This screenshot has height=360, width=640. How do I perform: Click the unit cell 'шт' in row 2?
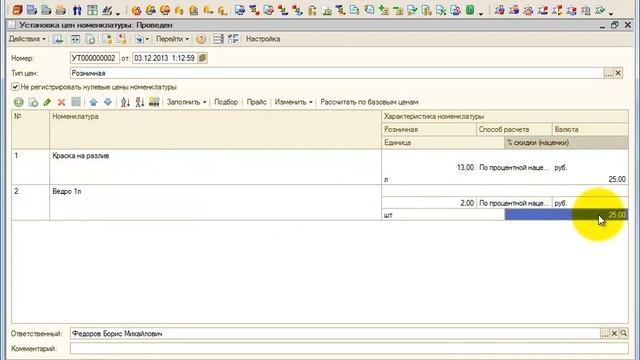[x=443, y=215]
